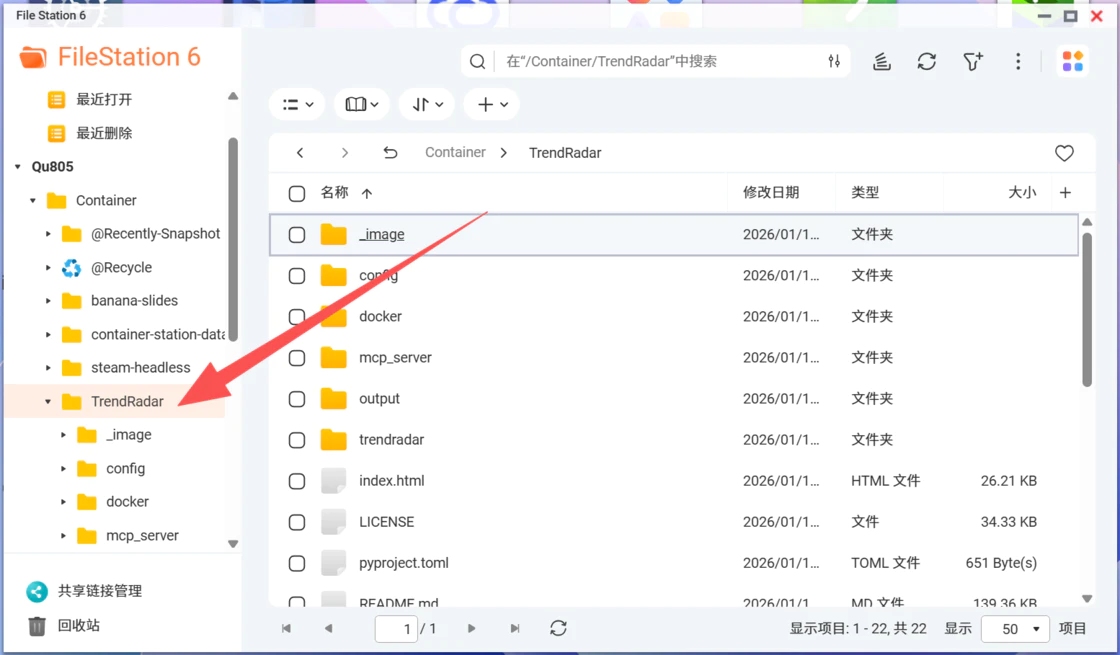Check the config folder checkbox

tap(297, 276)
